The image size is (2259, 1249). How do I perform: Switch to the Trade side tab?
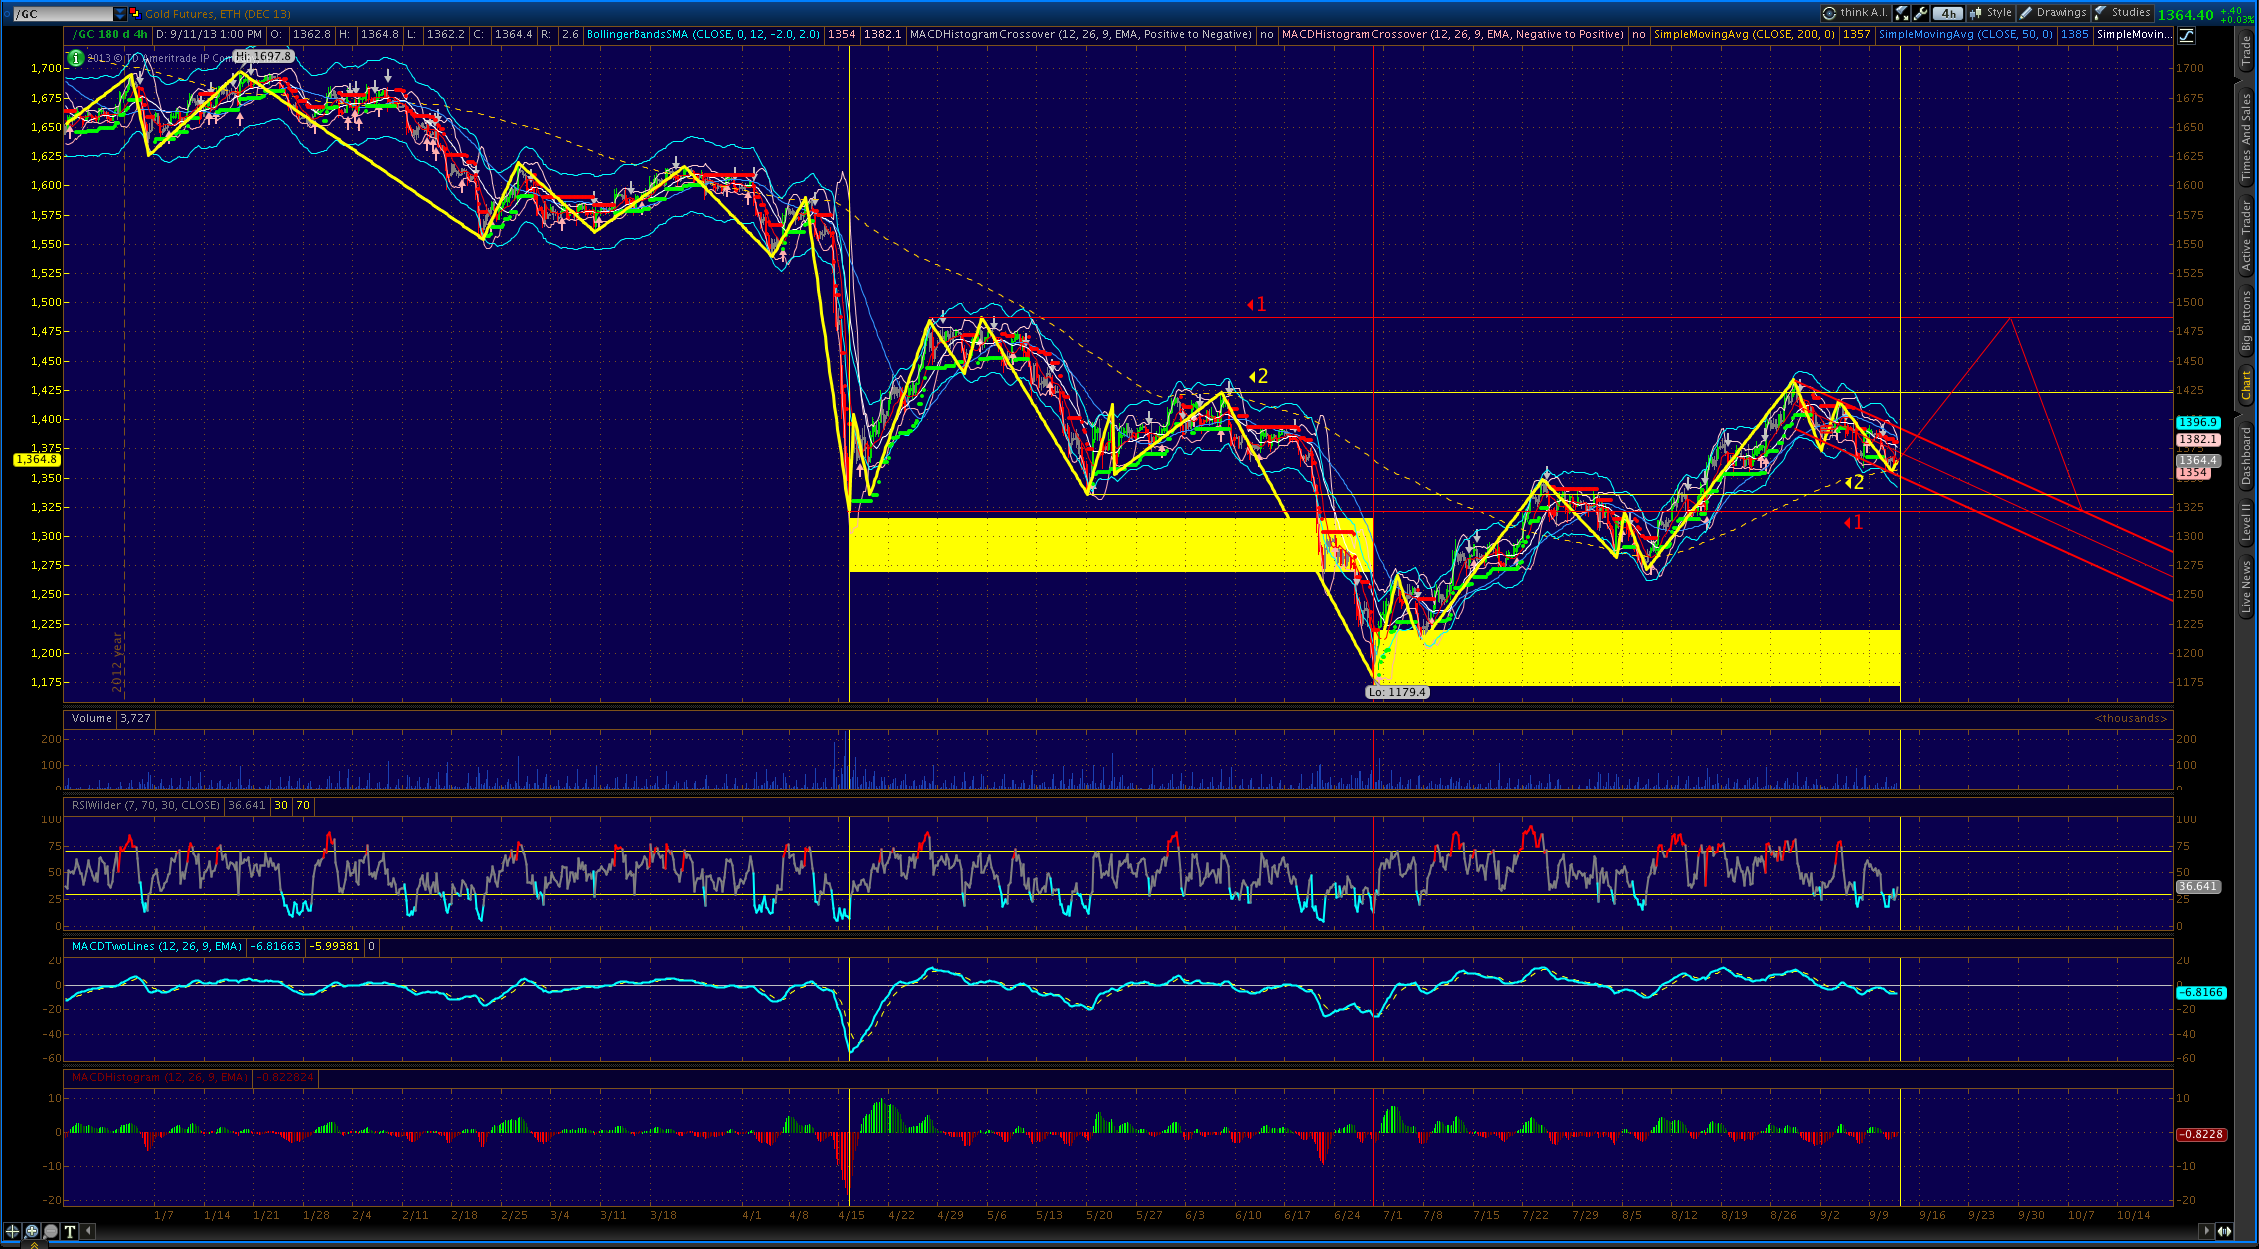[x=2246, y=50]
